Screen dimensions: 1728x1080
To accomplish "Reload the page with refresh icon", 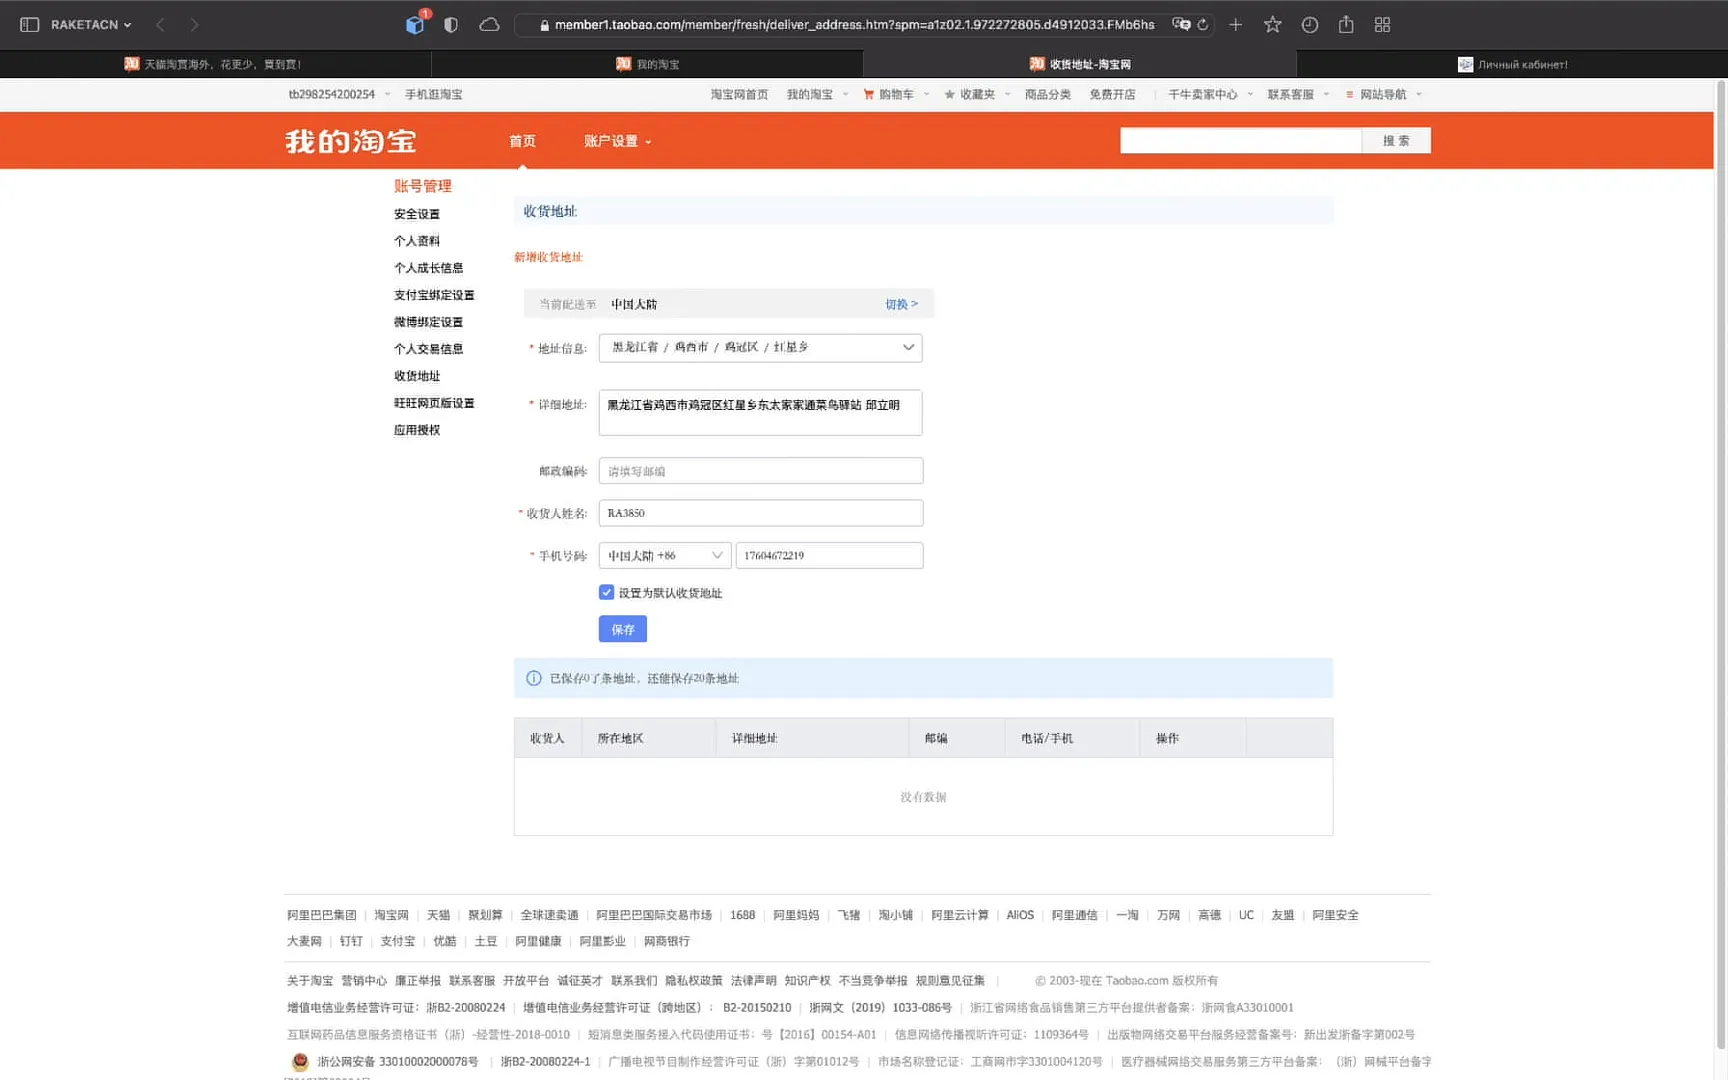I will tap(1203, 25).
